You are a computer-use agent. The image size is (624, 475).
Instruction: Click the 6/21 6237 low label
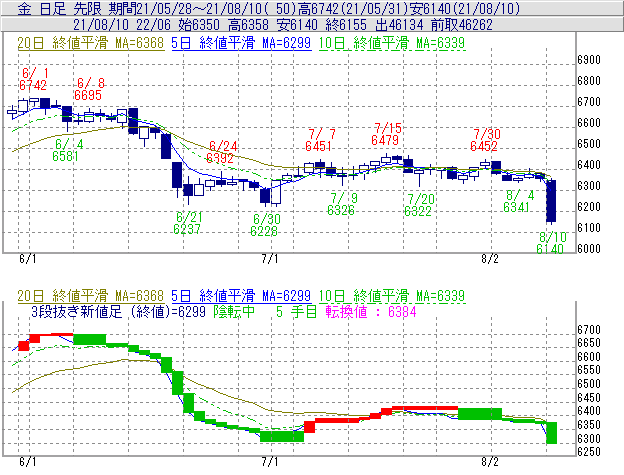188,223
